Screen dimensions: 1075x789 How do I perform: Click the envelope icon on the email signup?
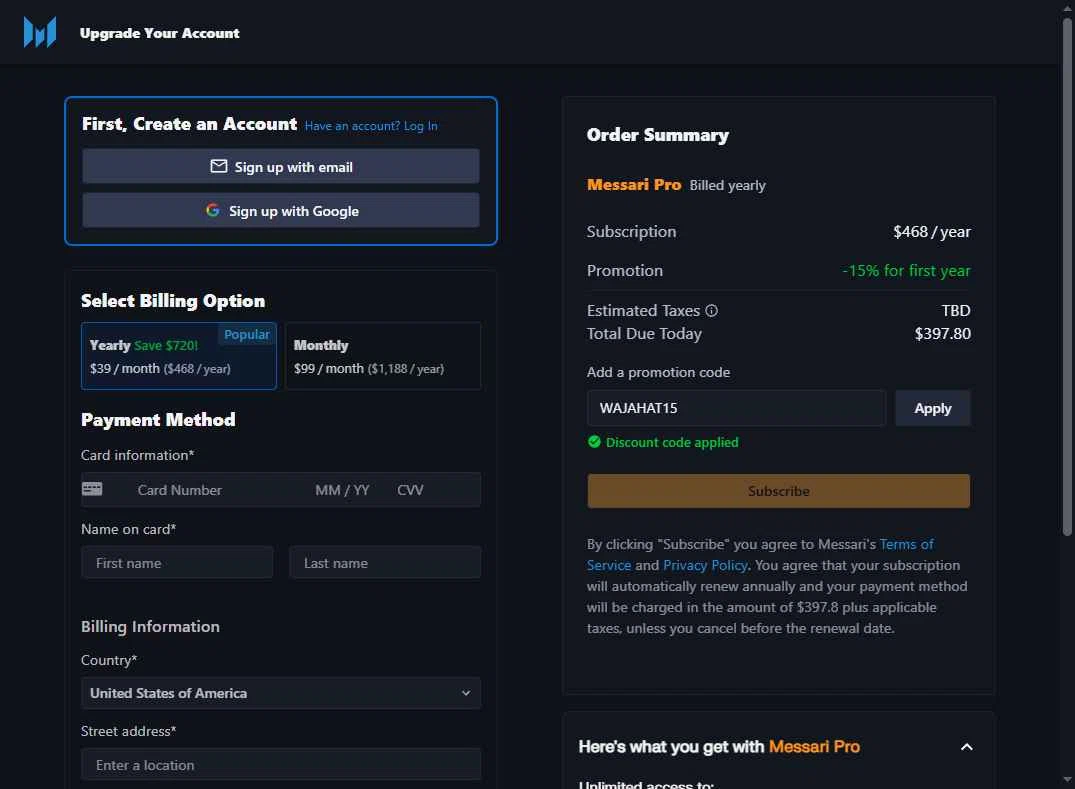click(x=219, y=167)
